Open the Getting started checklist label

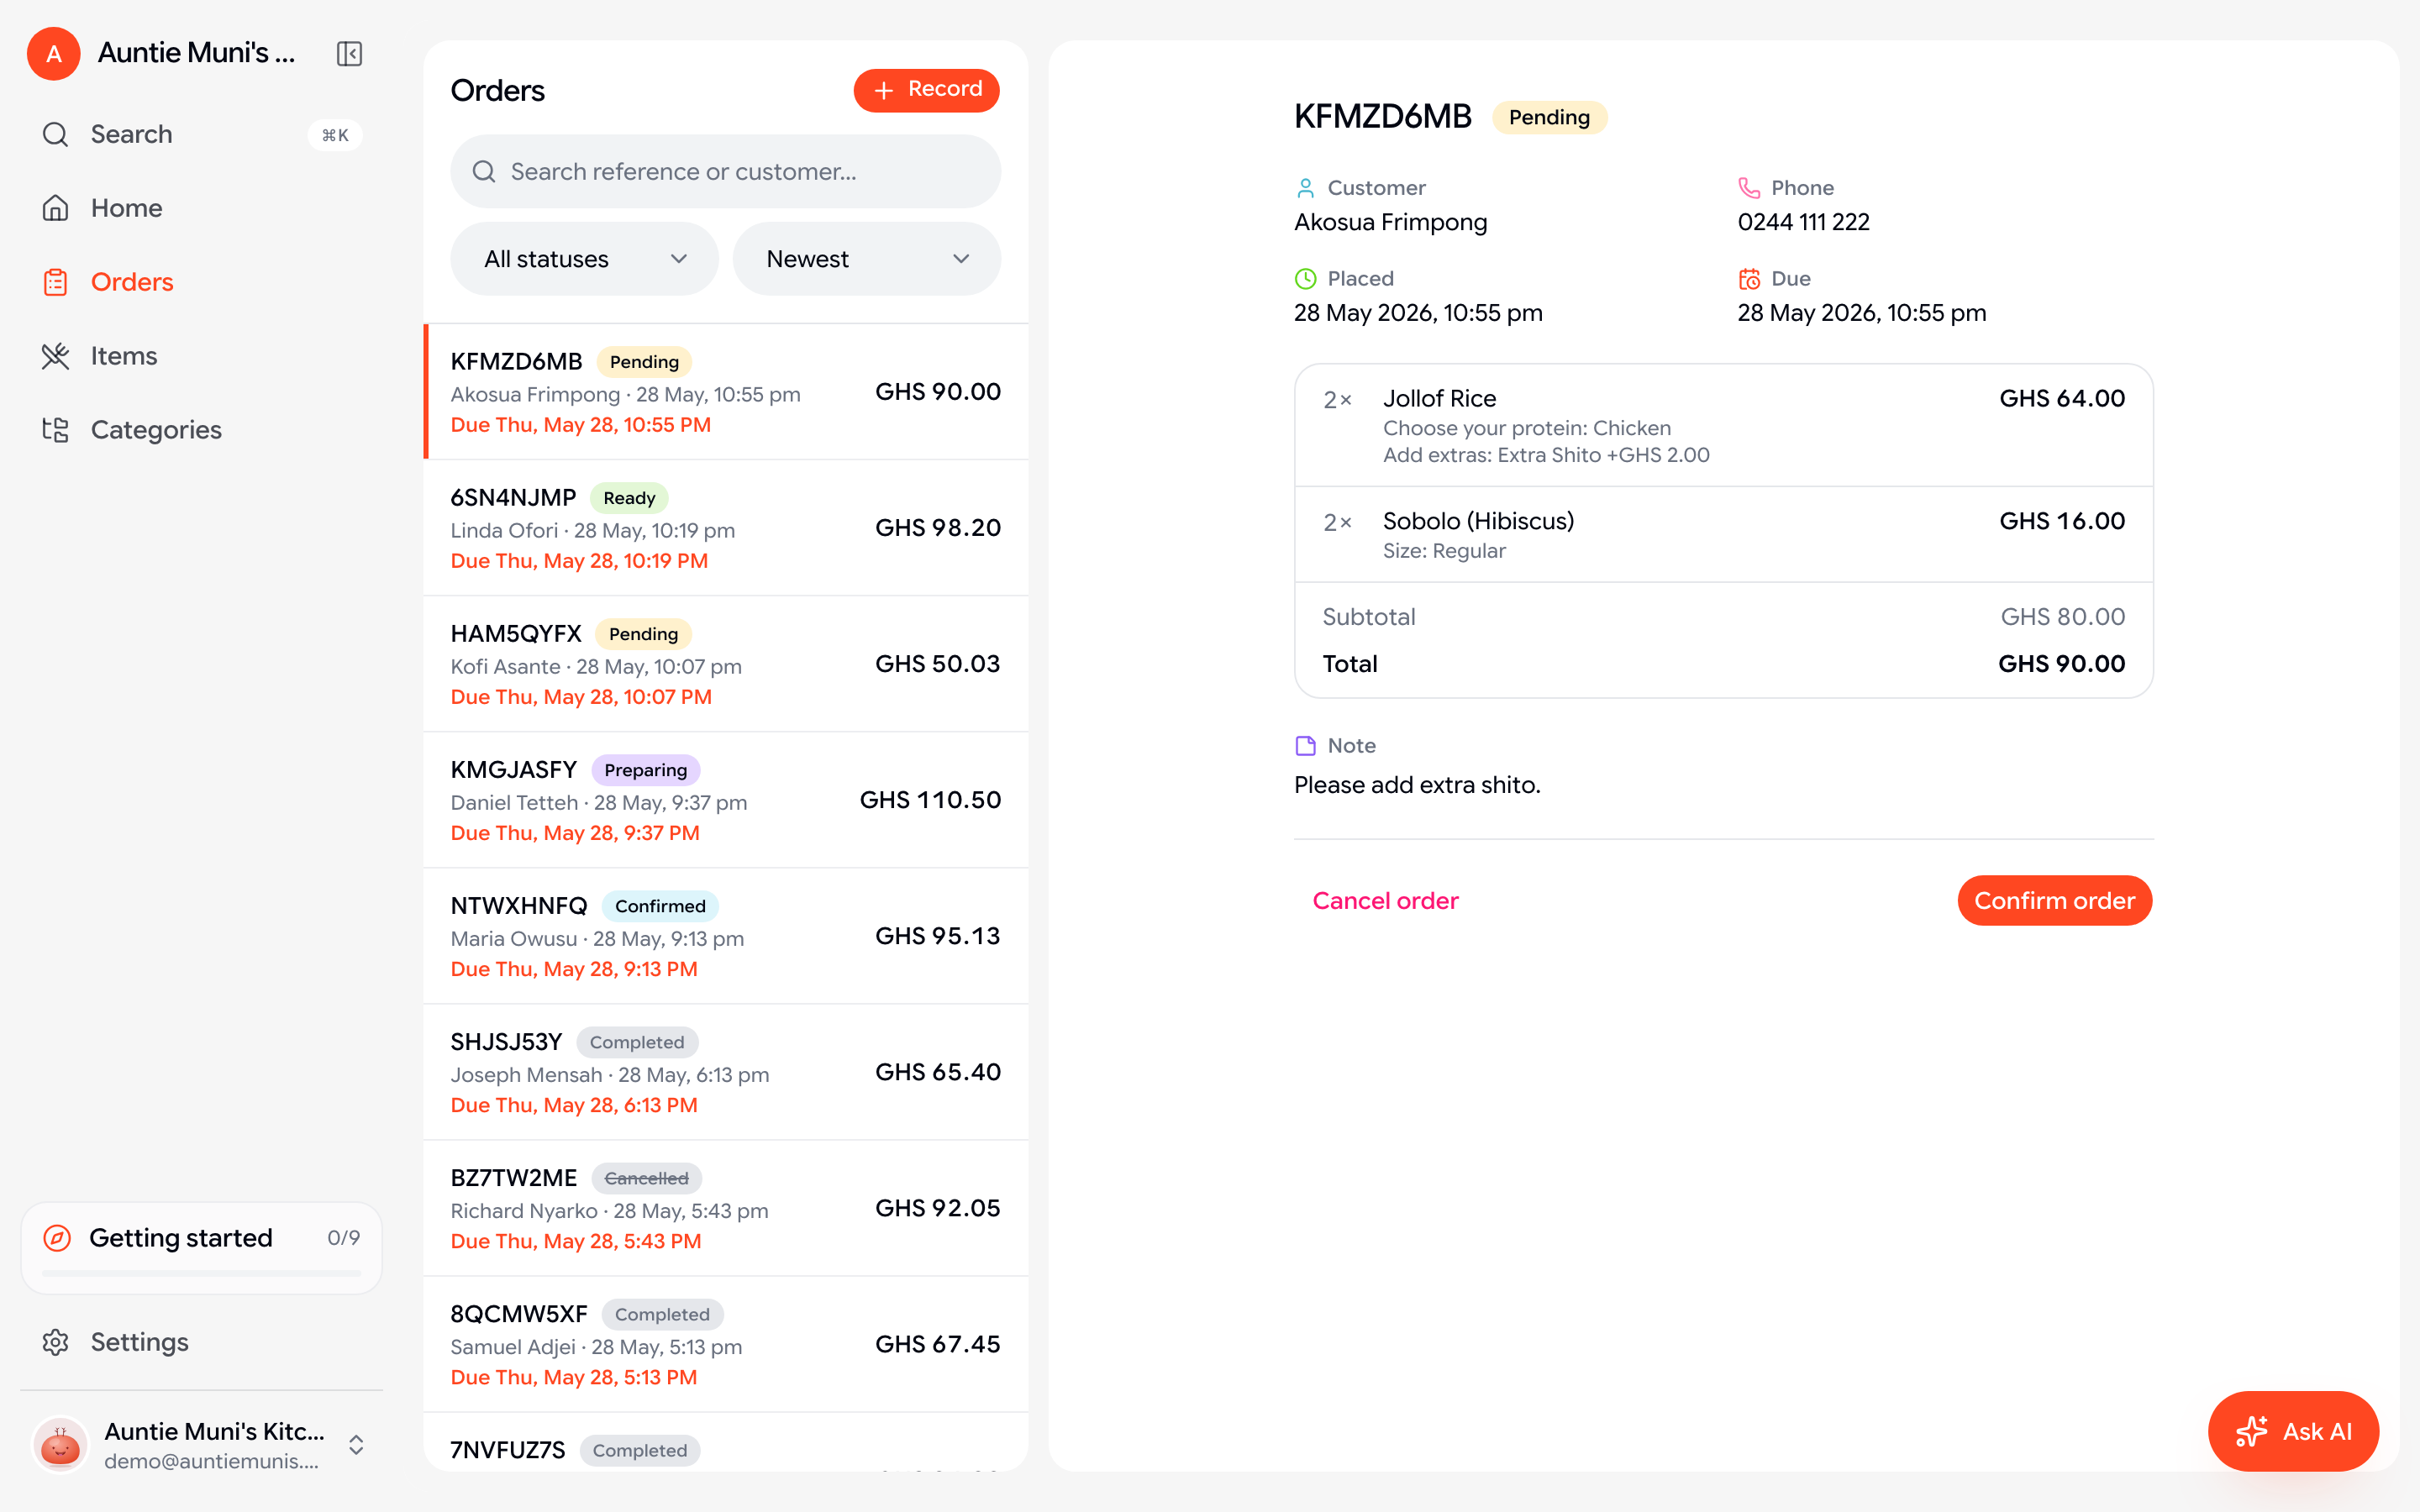click(181, 1238)
